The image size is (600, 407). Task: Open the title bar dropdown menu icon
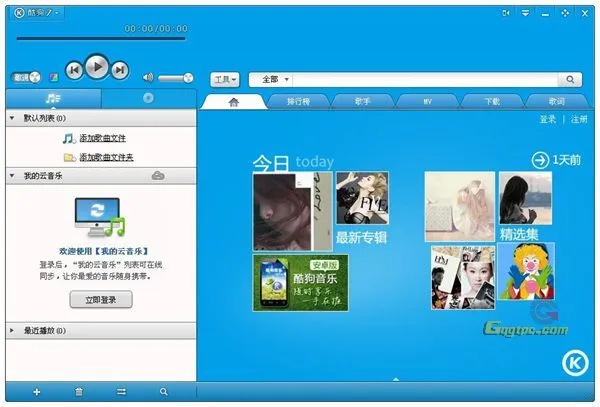[x=525, y=13]
